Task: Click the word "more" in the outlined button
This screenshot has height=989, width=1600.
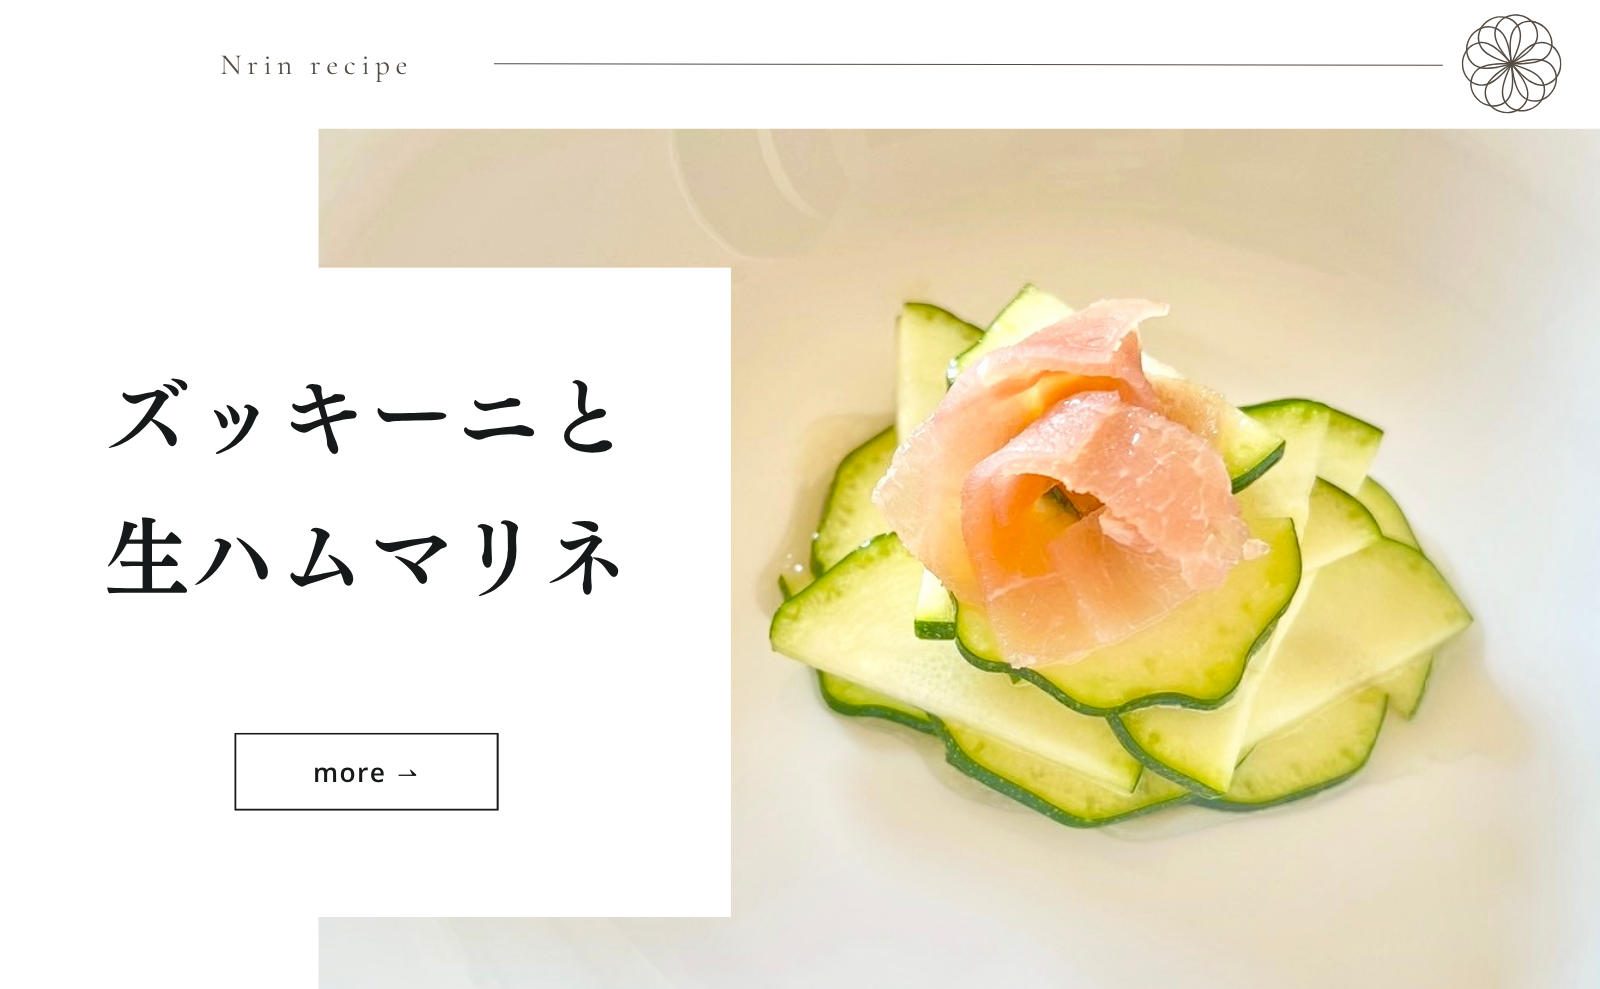Action: point(349,773)
